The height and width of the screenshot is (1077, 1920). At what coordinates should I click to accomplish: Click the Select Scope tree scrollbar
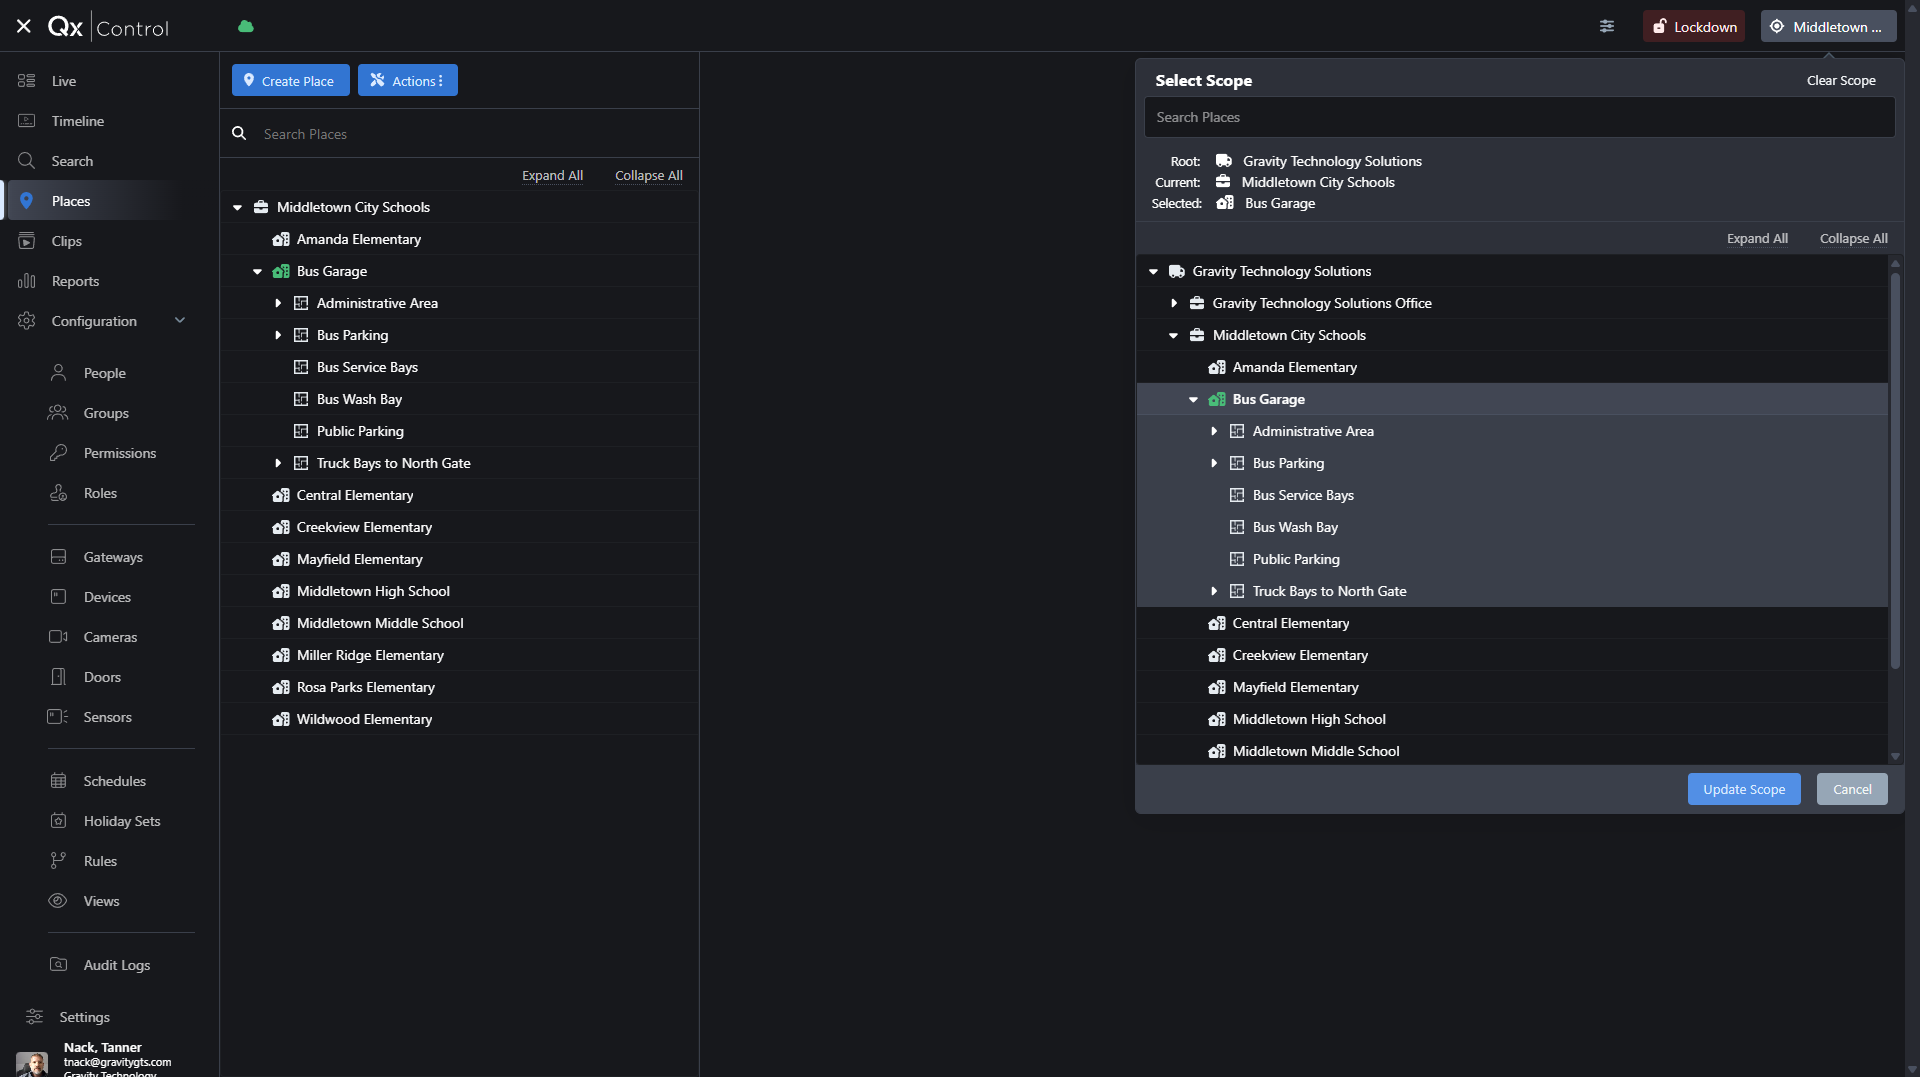1894,470
